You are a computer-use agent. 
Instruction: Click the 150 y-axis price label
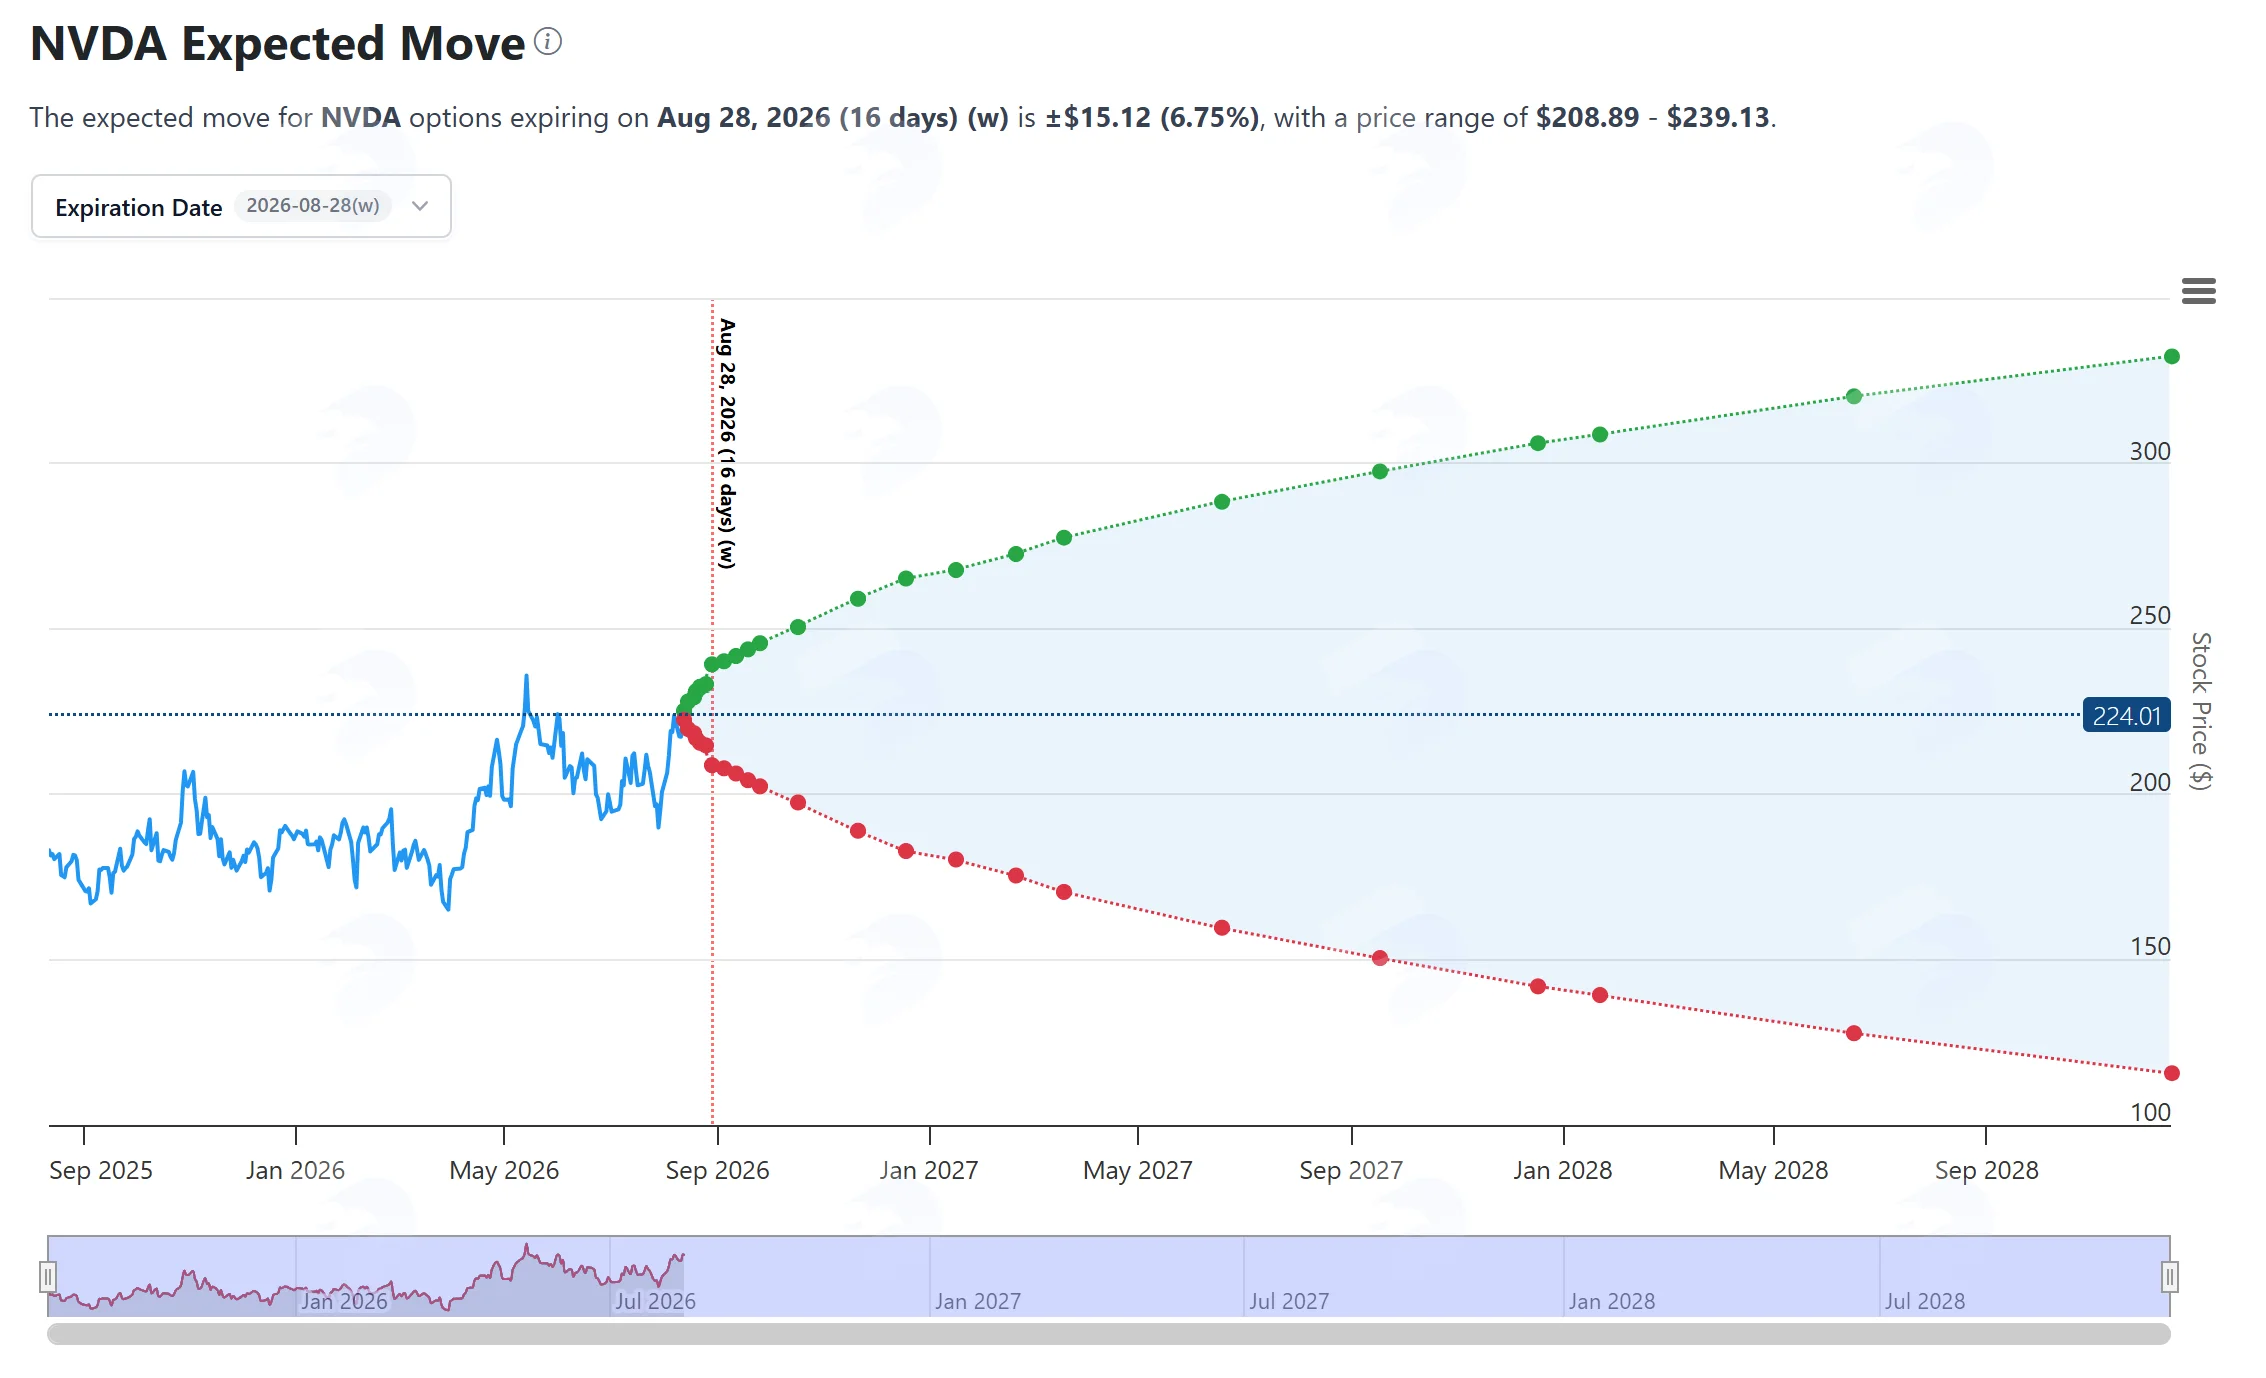click(2150, 946)
